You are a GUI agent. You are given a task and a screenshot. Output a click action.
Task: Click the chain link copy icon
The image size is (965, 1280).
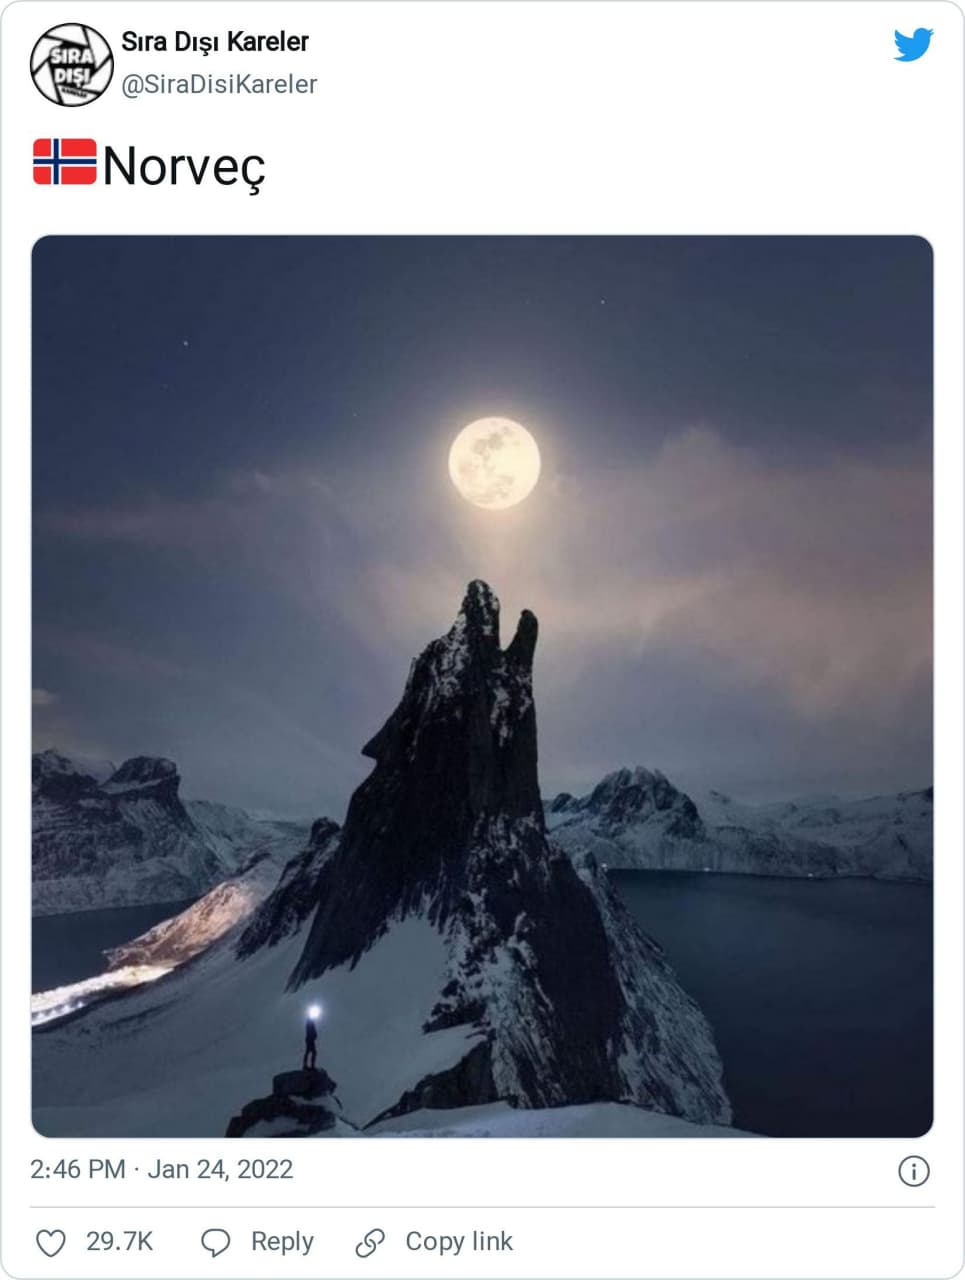click(370, 1243)
